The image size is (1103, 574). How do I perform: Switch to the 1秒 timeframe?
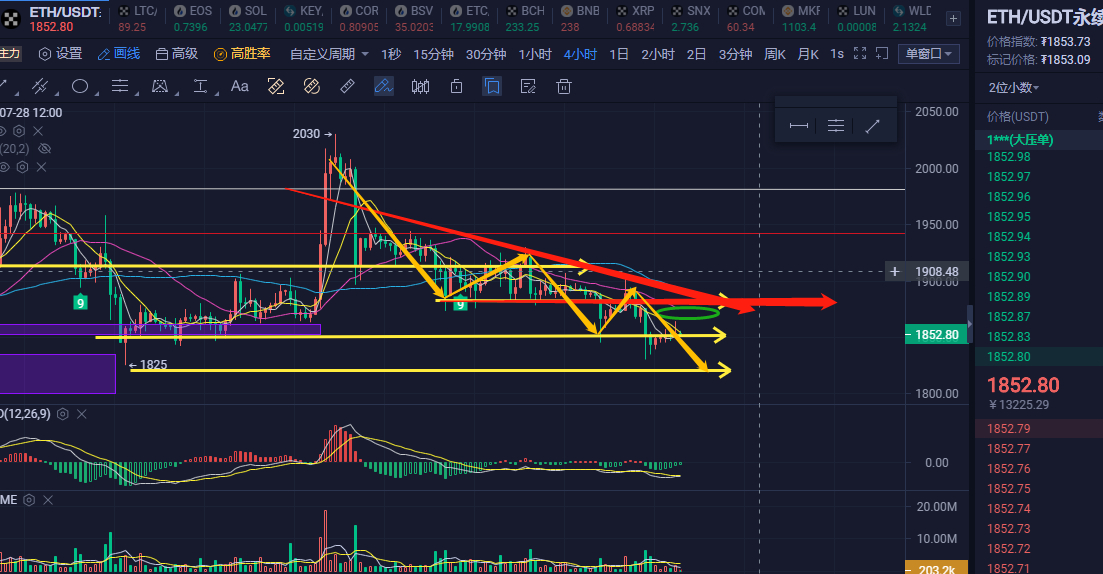tap(390, 53)
